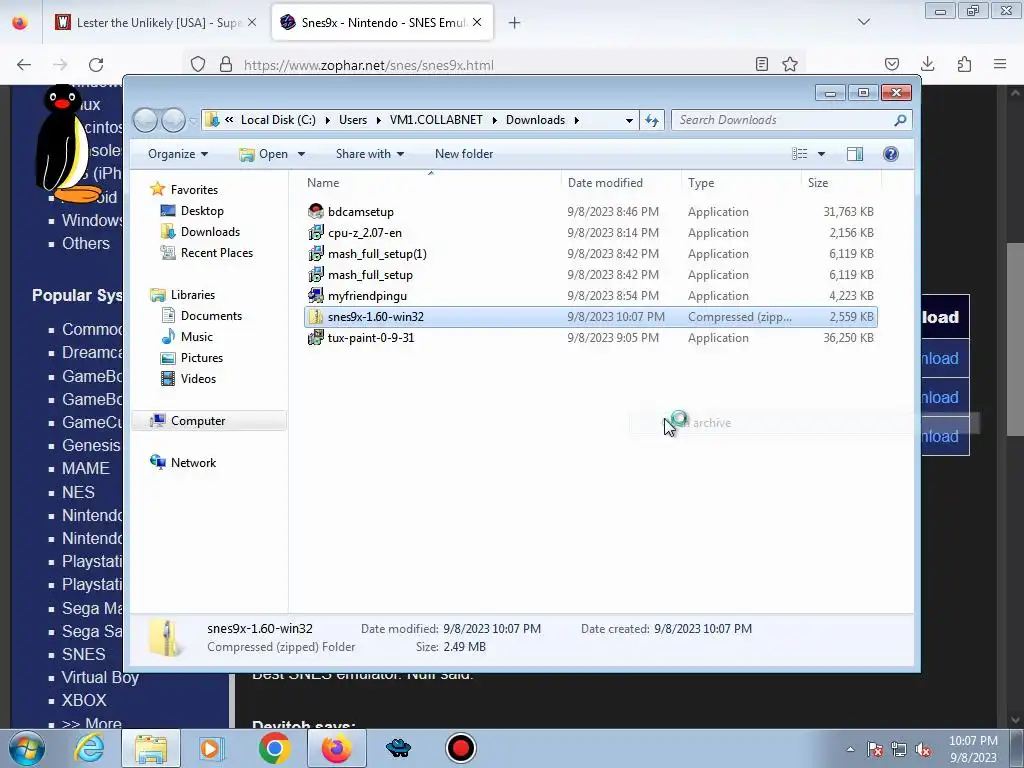This screenshot has width=1024, height=768.
Task: Open Firefox extensions icon
Action: [x=964, y=64]
